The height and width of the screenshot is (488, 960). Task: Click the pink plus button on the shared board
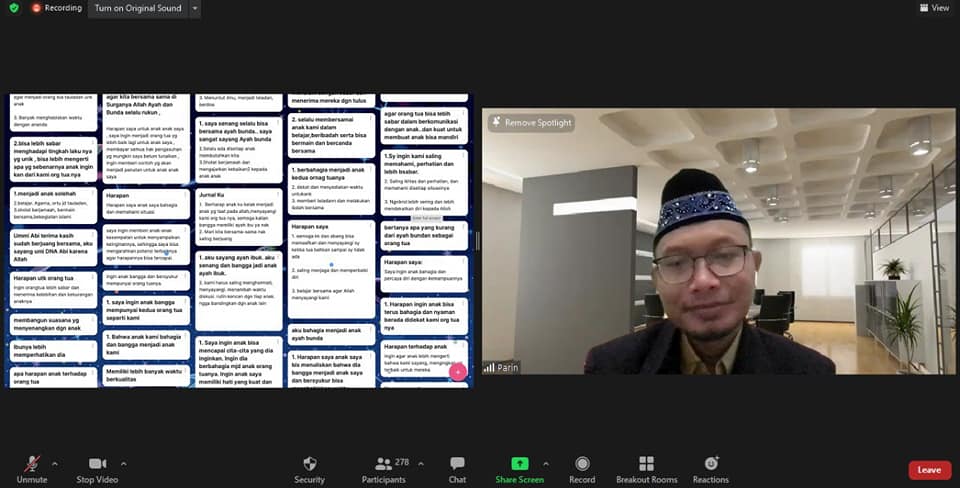[x=457, y=372]
